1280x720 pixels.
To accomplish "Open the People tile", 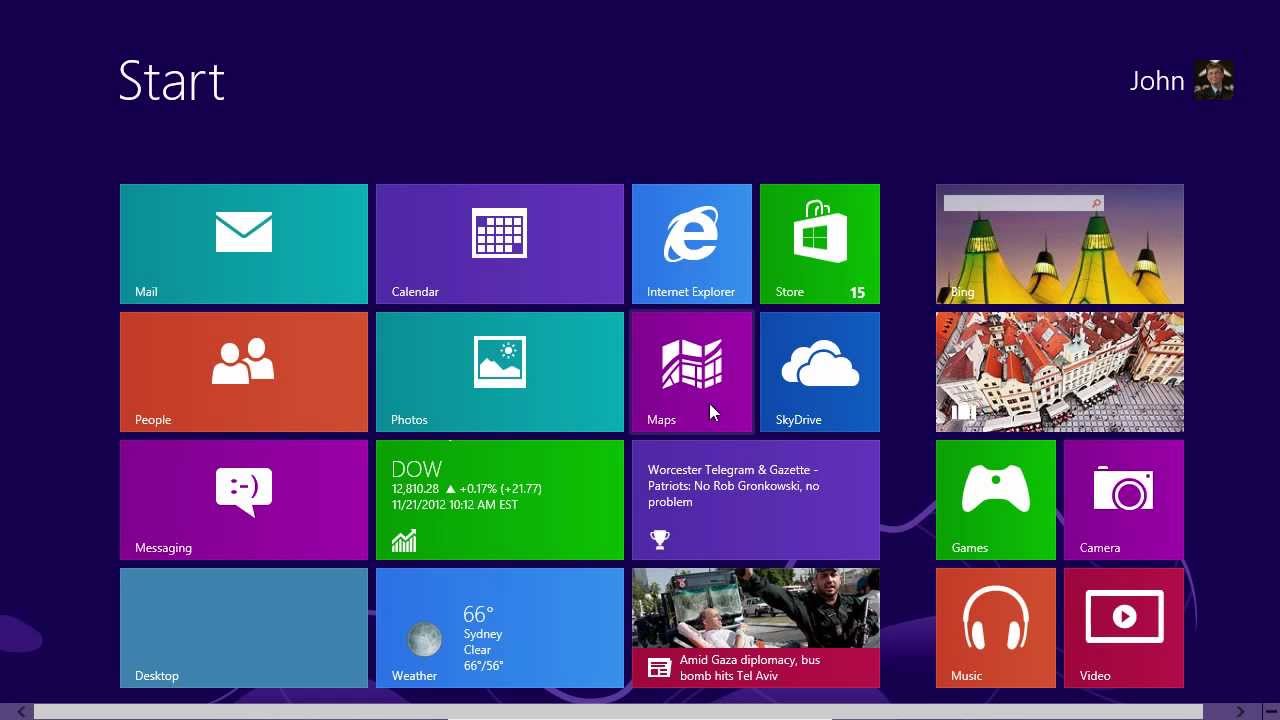I will (244, 372).
